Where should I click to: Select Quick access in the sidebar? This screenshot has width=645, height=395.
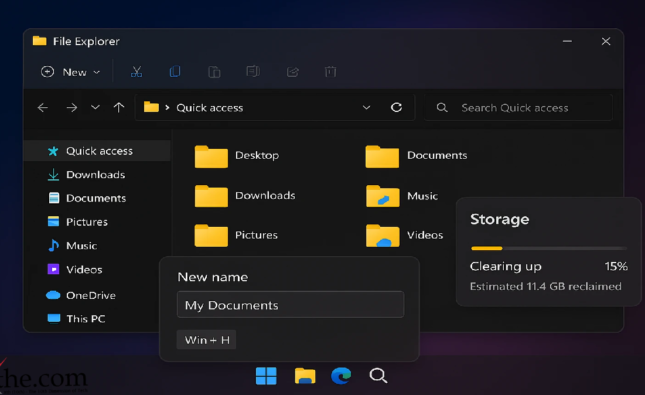click(98, 151)
